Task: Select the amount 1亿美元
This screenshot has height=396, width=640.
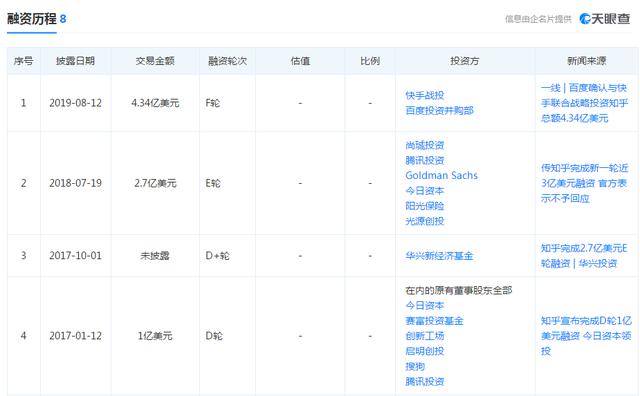Action: (x=155, y=336)
